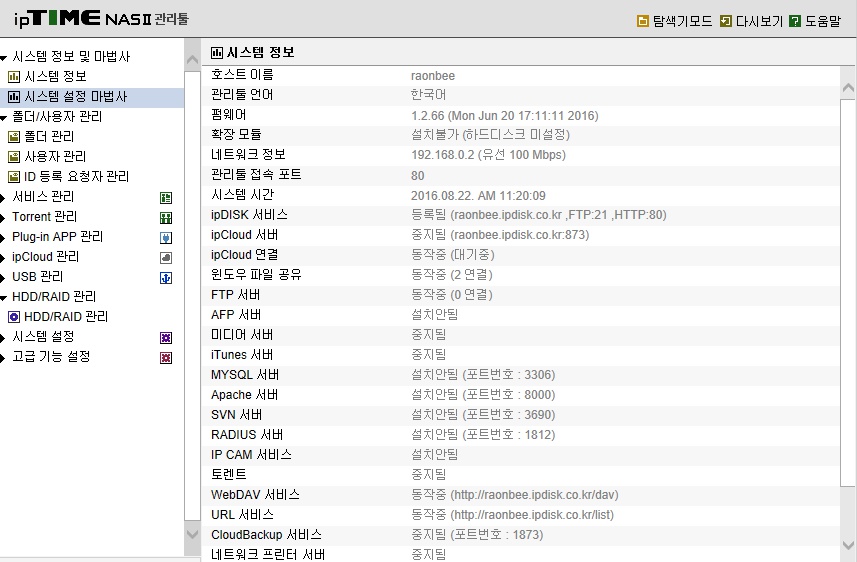Expand 고급 기능 설정 section

tap(3, 358)
